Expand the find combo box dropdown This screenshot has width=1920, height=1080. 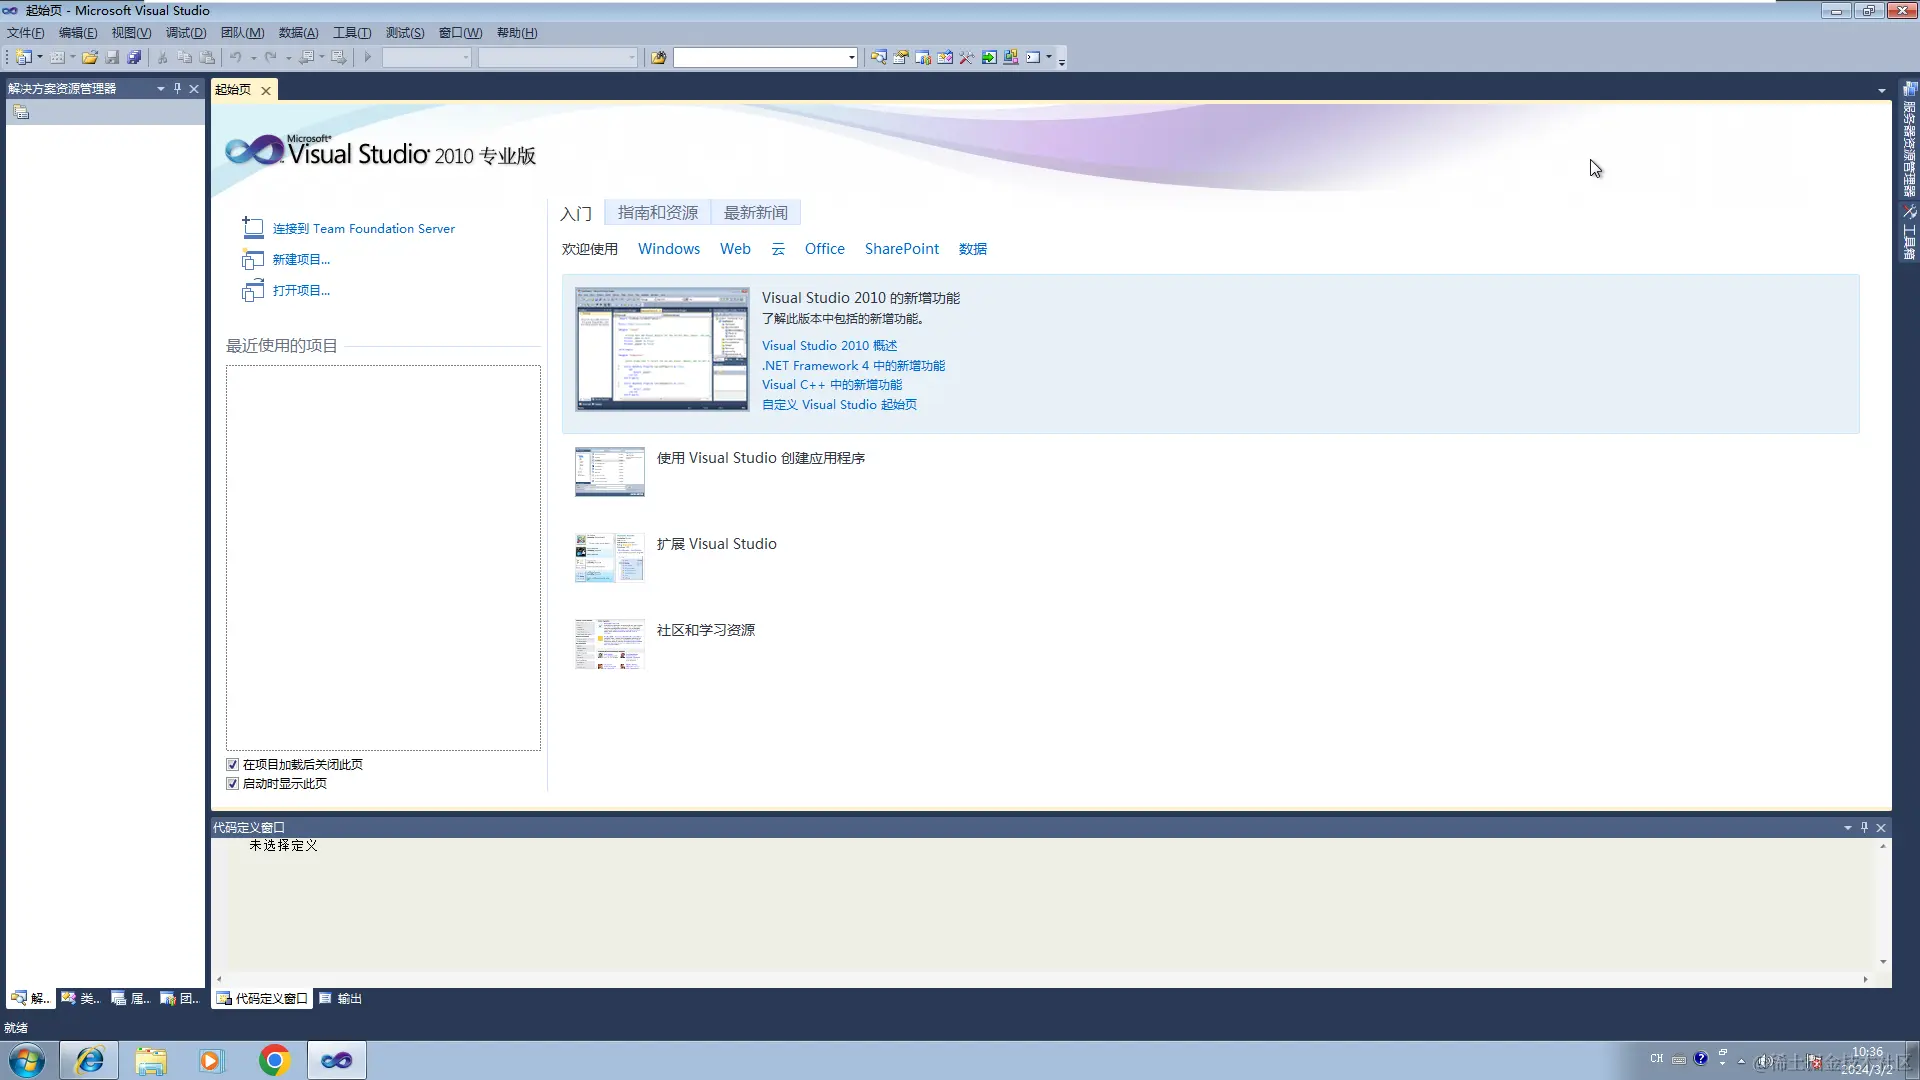[x=851, y=58]
